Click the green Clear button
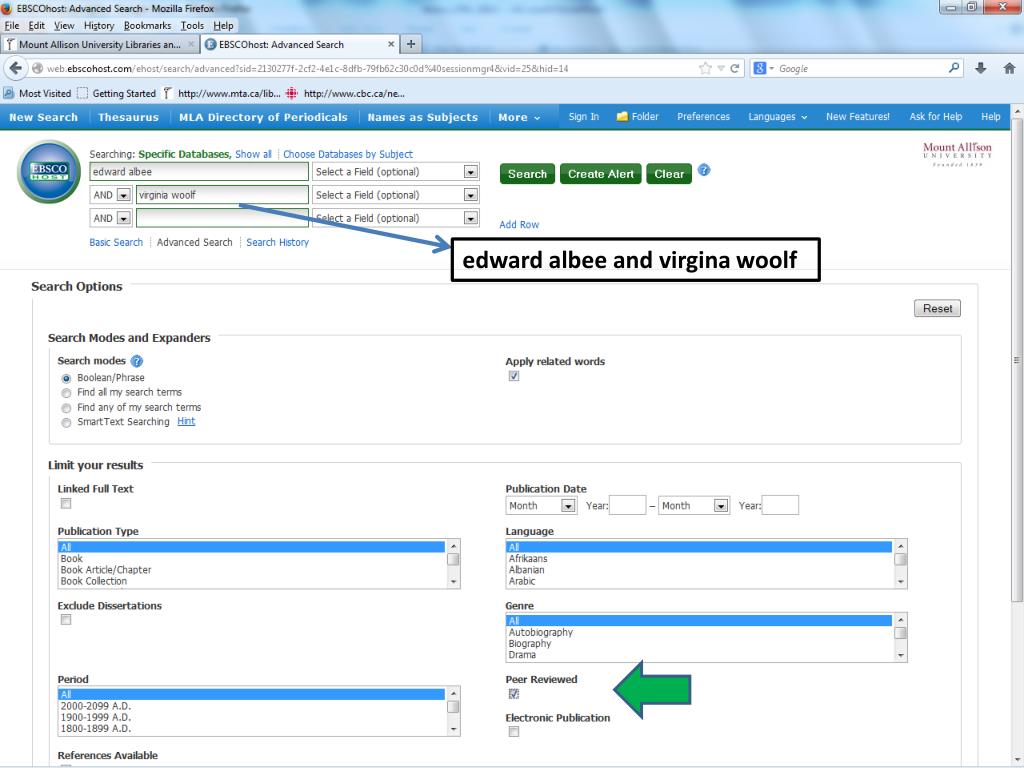 pyautogui.click(x=669, y=174)
